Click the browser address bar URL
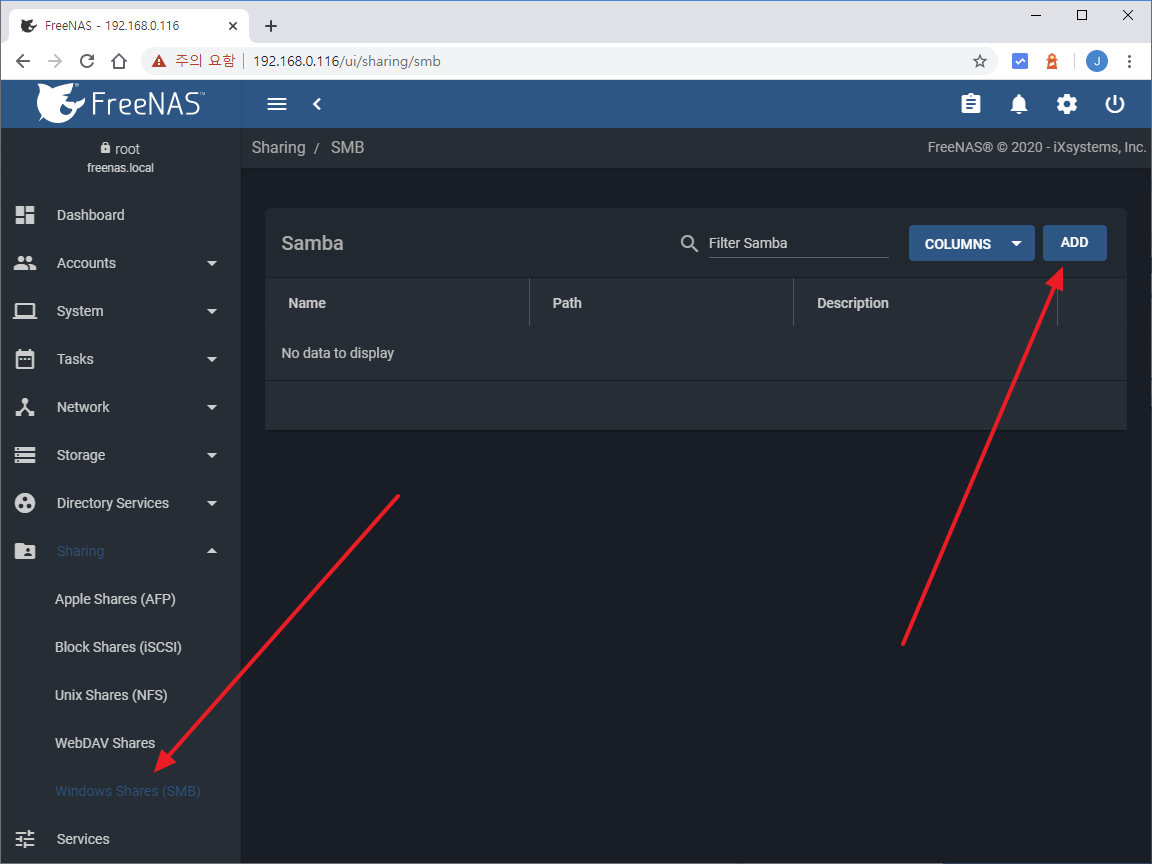The width and height of the screenshot is (1152, 864). pyautogui.click(x=347, y=61)
